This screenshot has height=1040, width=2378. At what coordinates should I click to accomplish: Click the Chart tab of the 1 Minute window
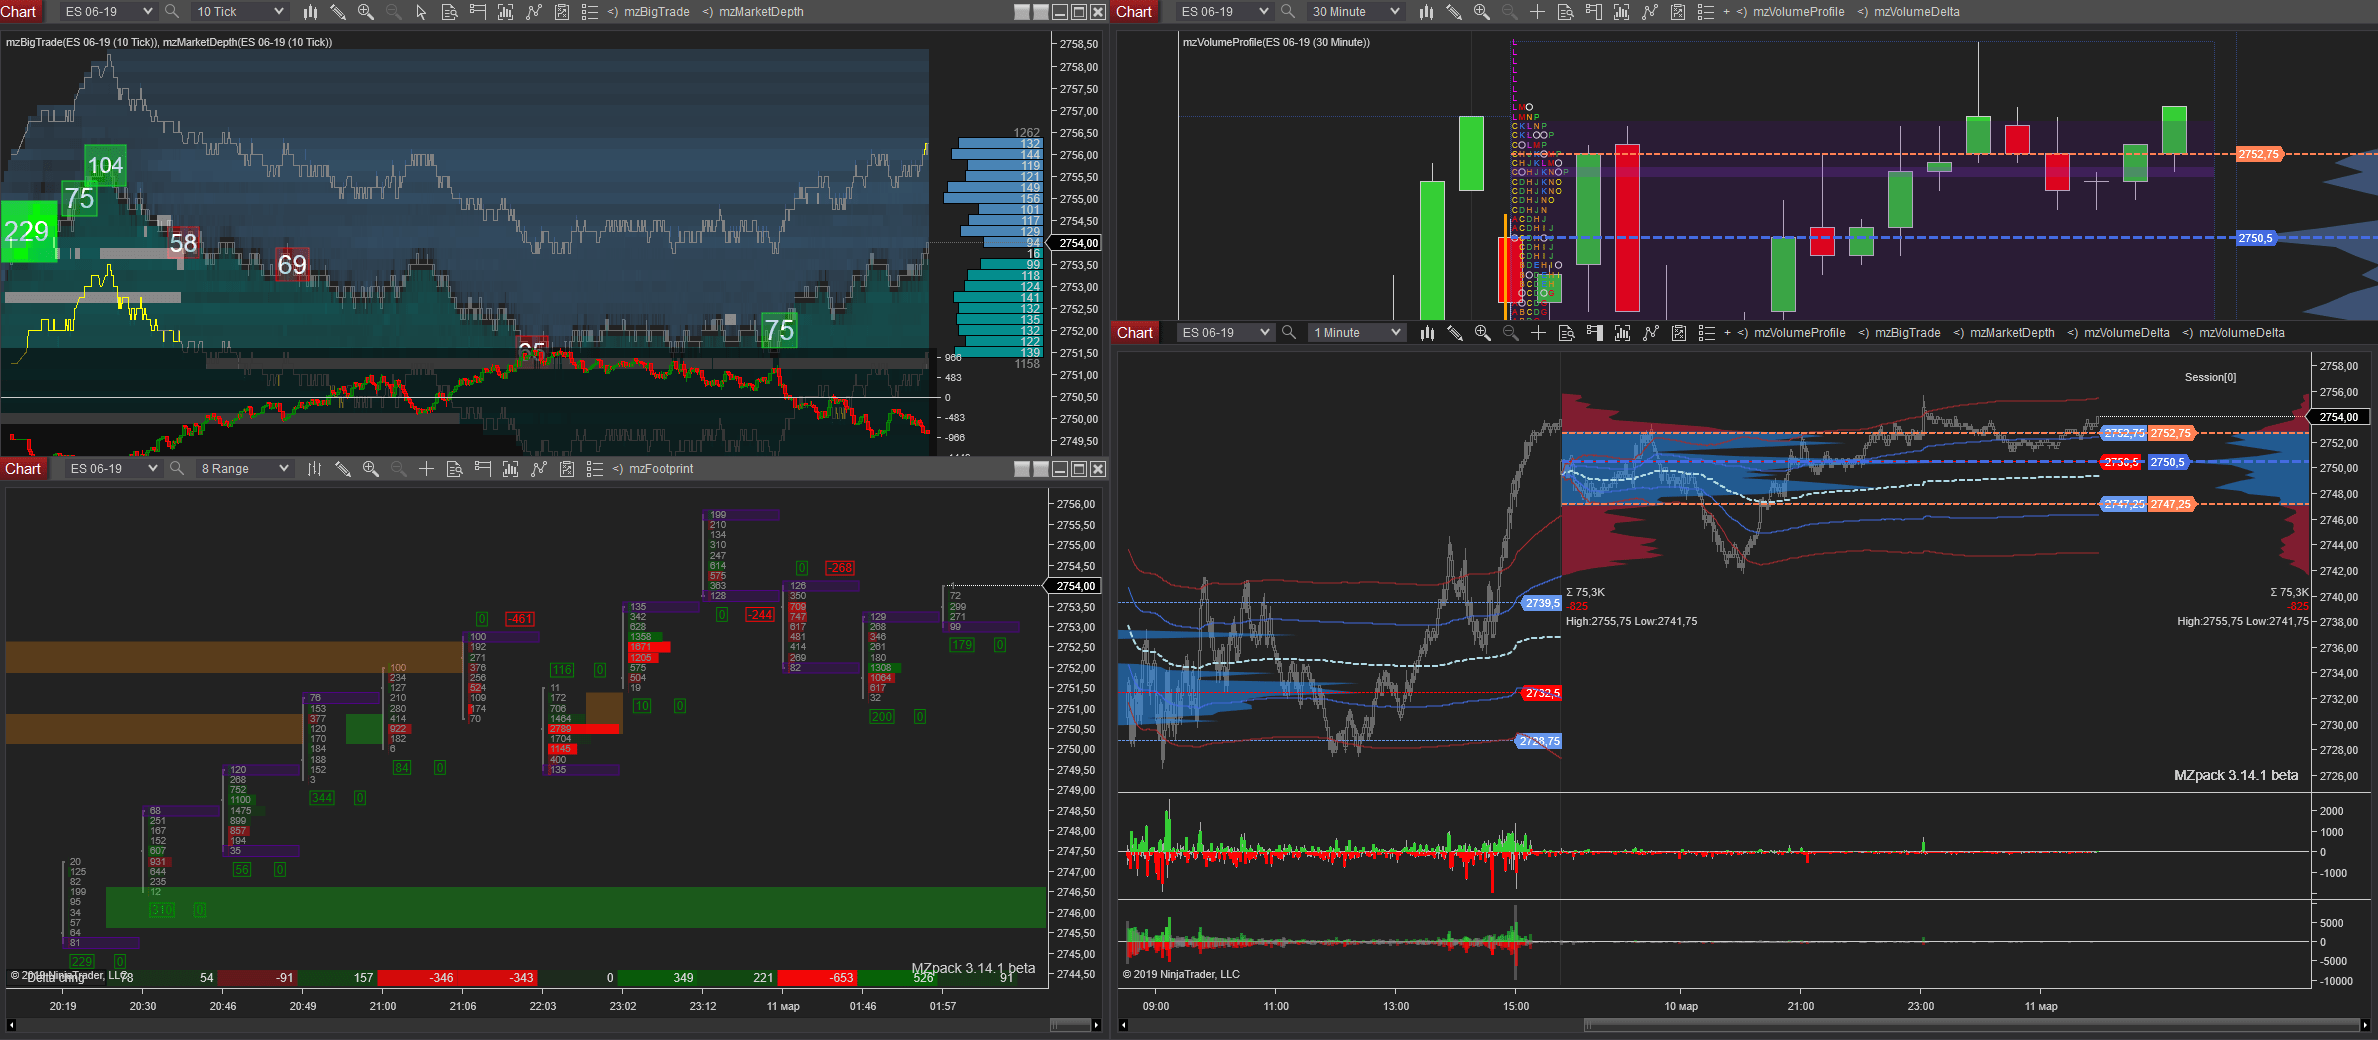point(1136,333)
